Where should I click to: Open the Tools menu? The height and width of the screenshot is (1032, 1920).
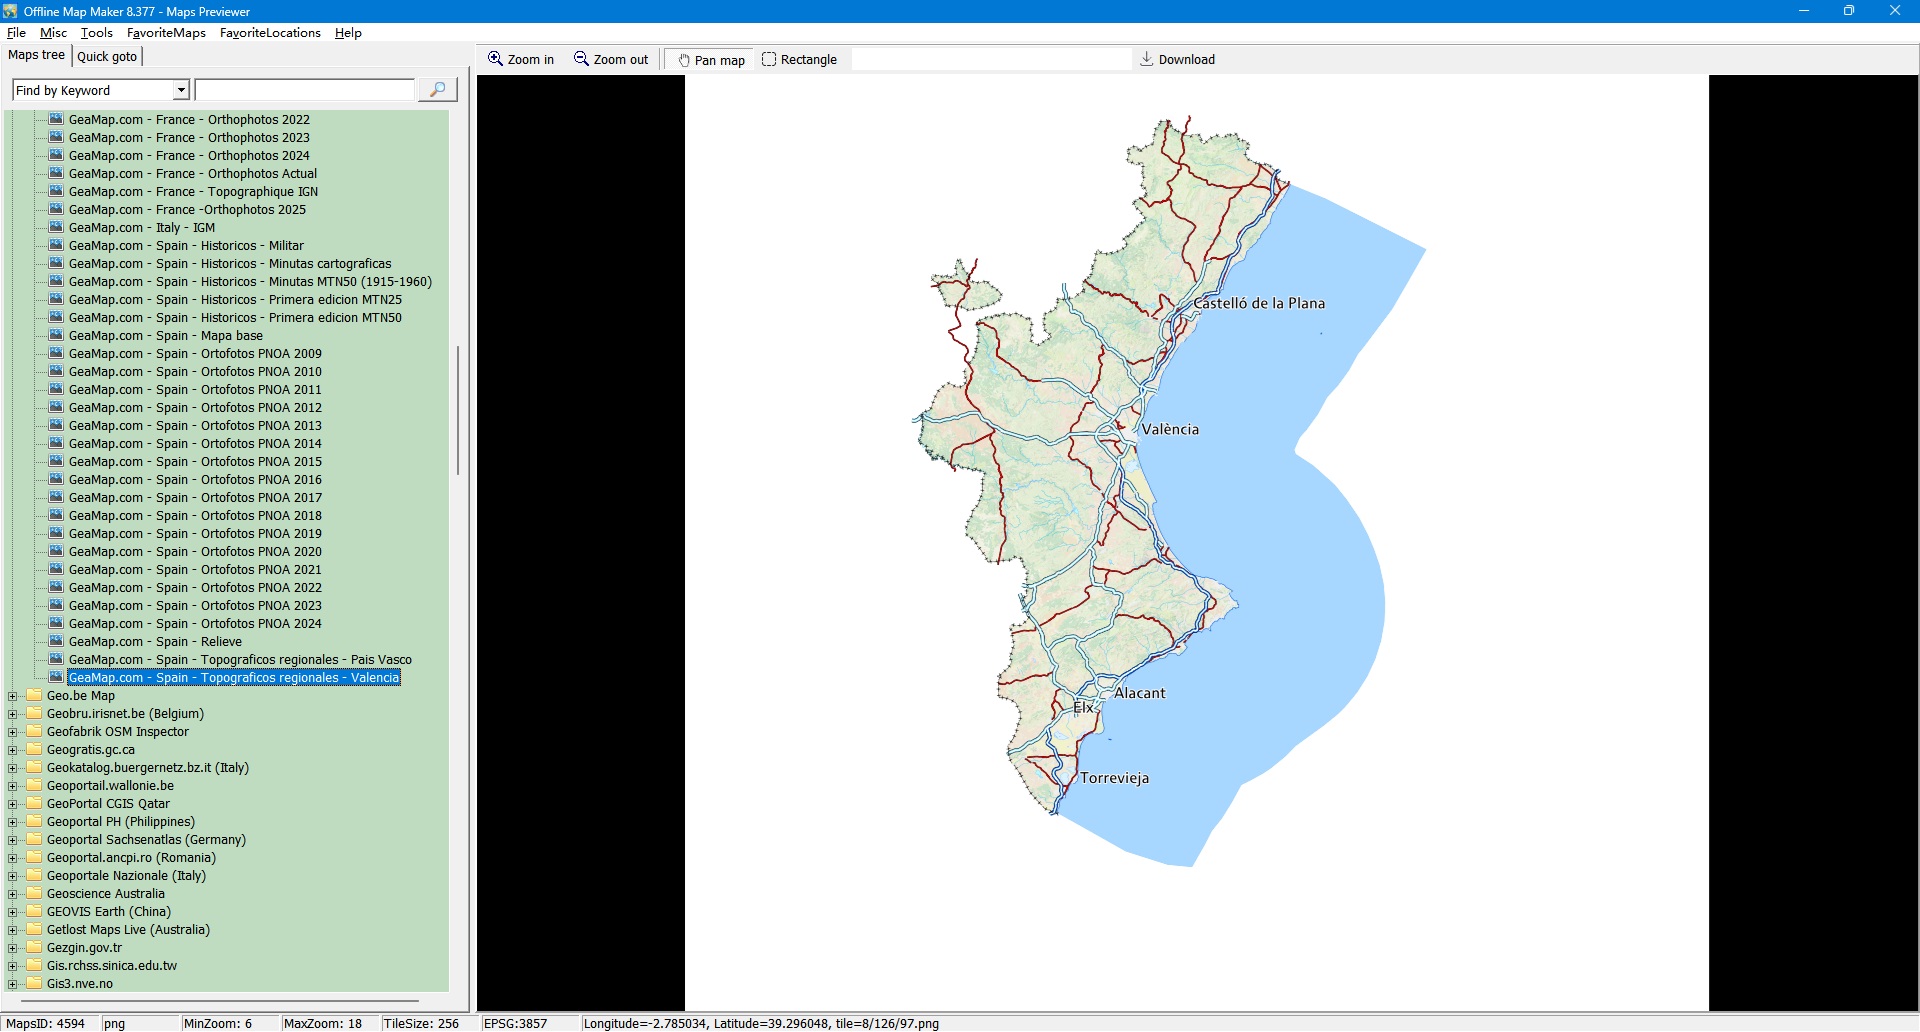click(96, 33)
